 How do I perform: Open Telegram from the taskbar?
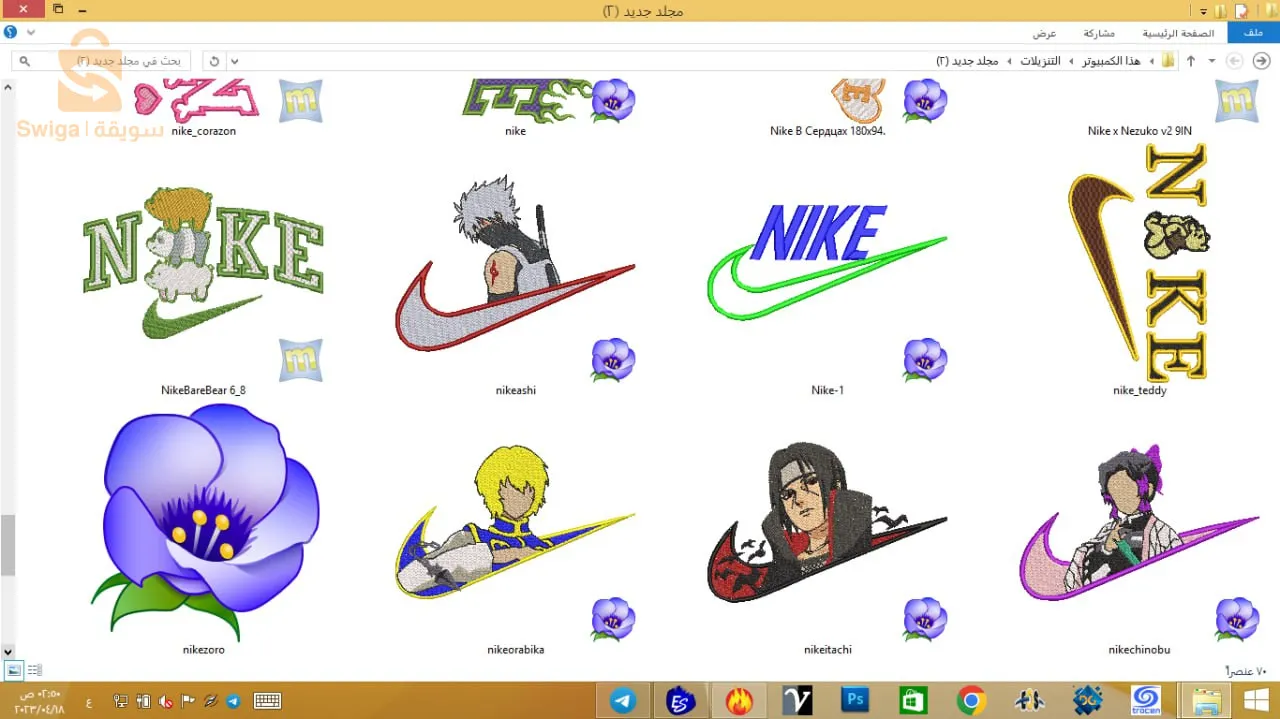pos(623,701)
